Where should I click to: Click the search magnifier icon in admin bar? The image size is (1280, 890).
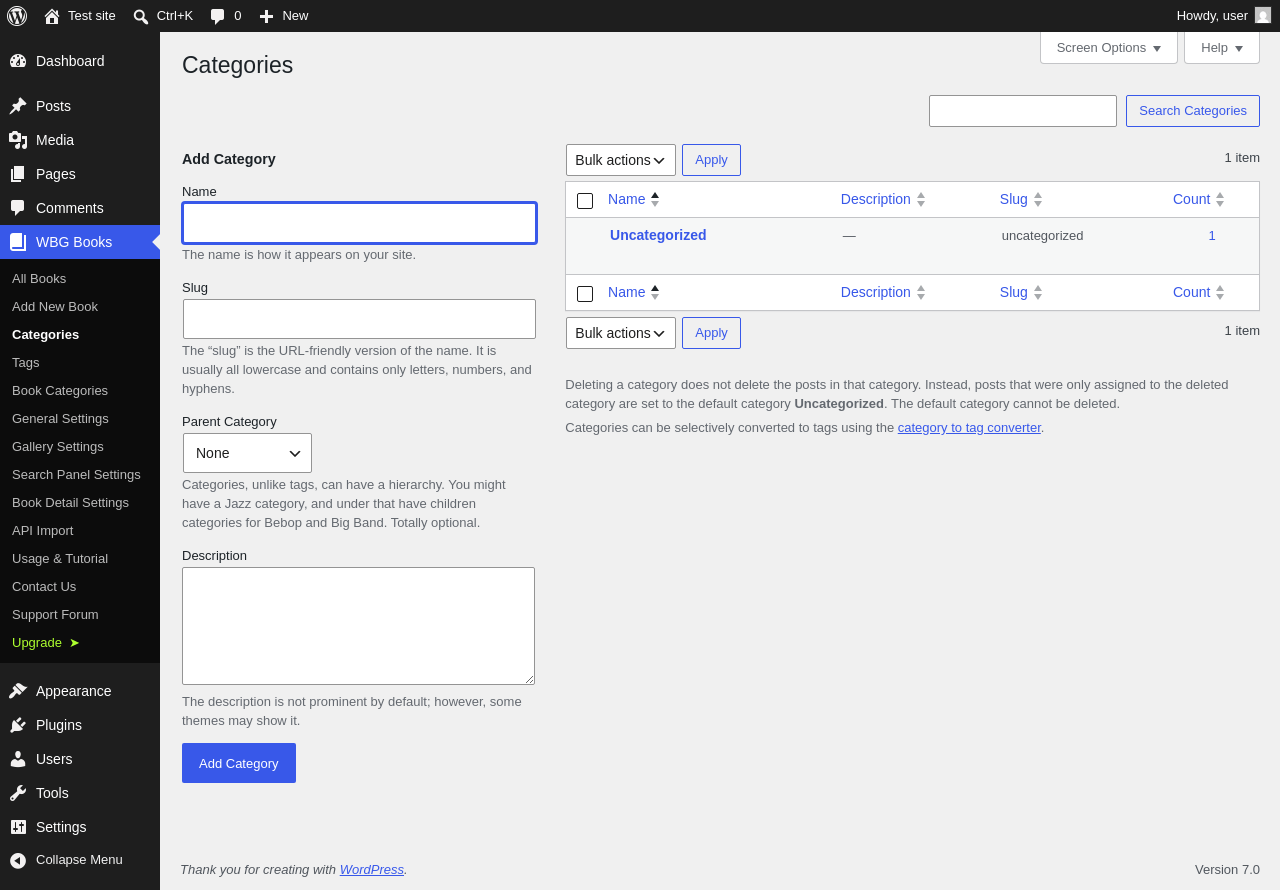(x=141, y=16)
